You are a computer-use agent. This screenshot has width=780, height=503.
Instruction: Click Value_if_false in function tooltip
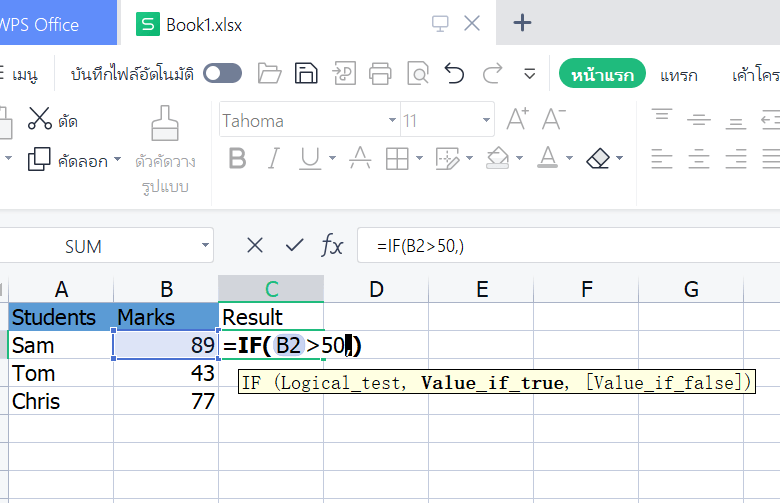tap(664, 383)
